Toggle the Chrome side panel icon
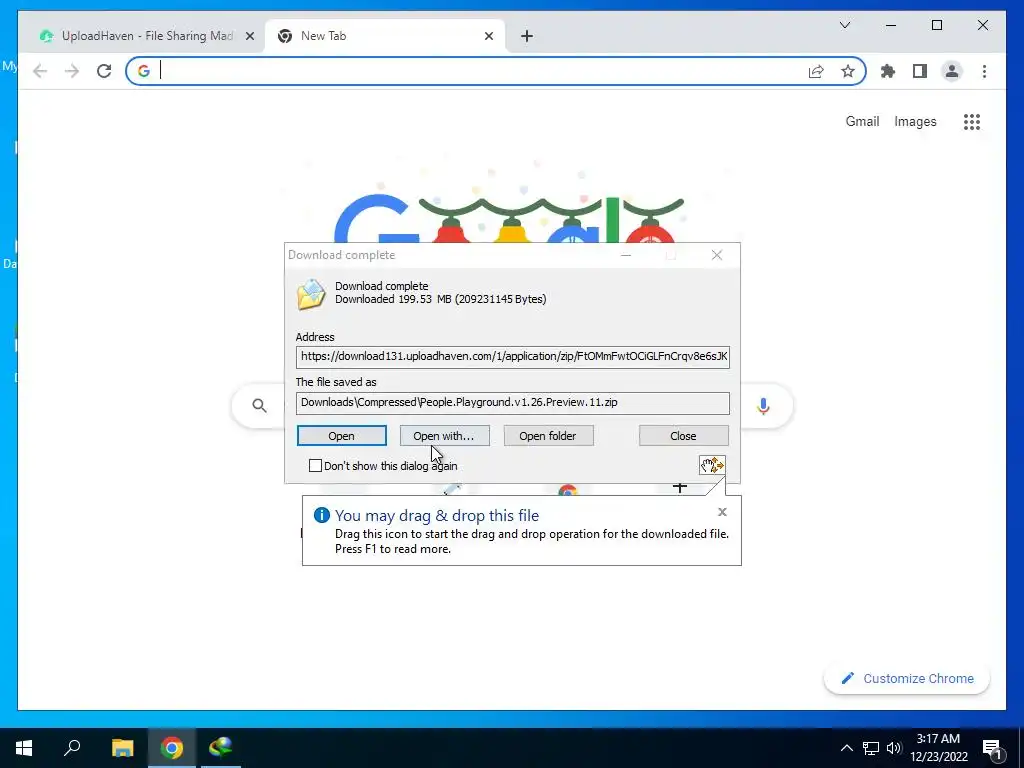Image resolution: width=1024 pixels, height=768 pixels. tap(920, 71)
